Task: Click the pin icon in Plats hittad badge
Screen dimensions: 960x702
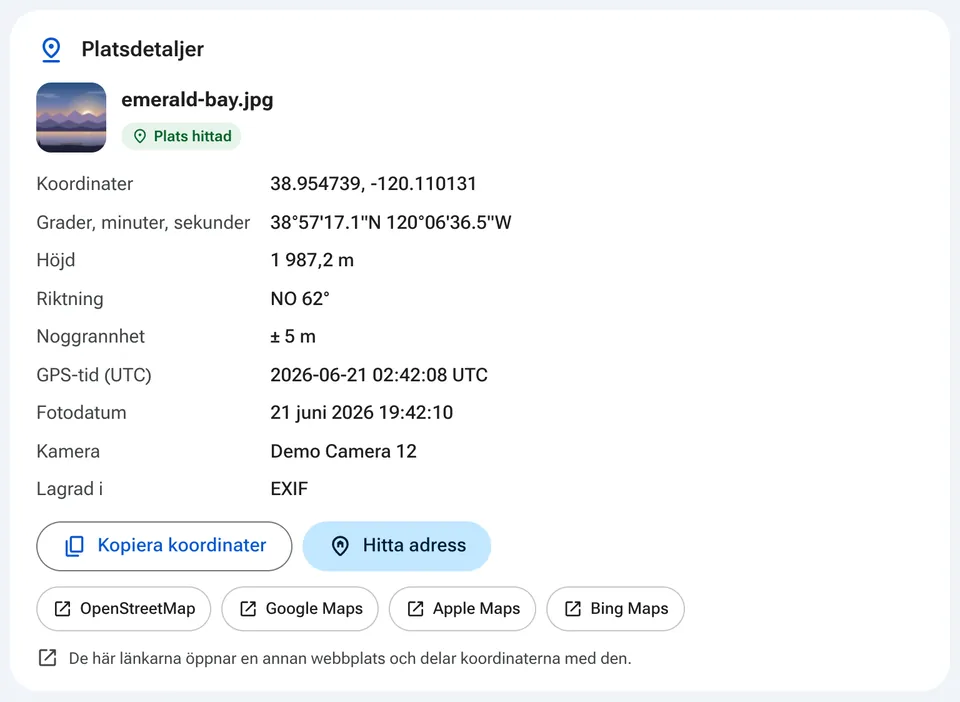Action: pyautogui.click(x=140, y=136)
